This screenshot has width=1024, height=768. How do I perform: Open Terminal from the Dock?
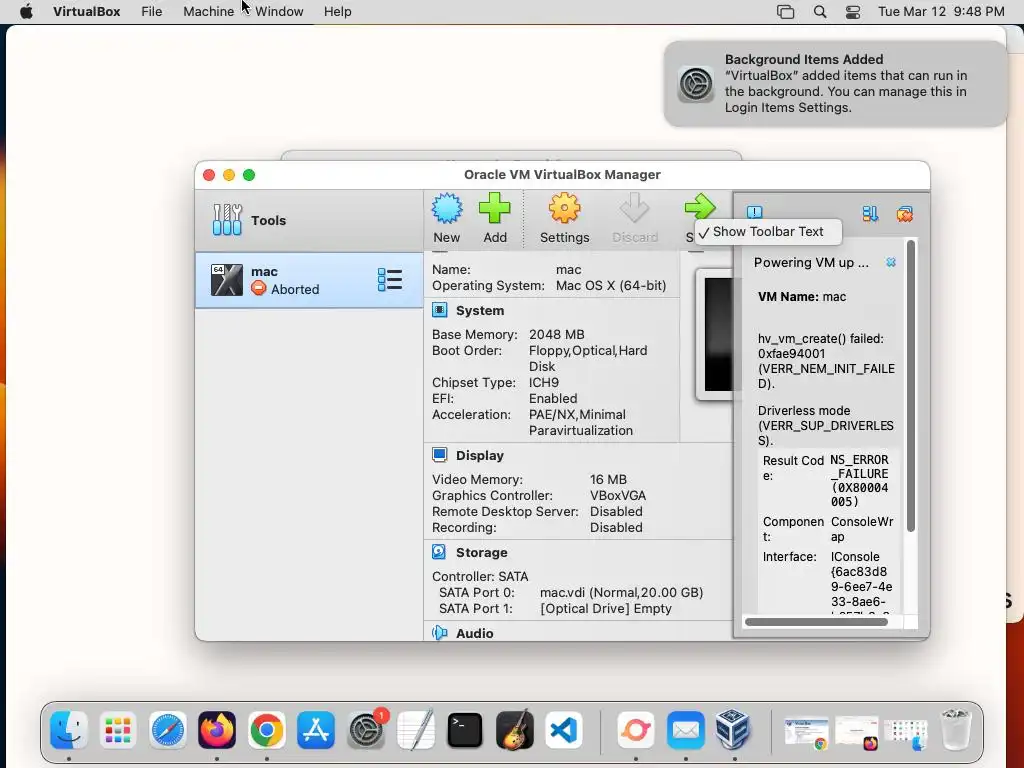[465, 729]
